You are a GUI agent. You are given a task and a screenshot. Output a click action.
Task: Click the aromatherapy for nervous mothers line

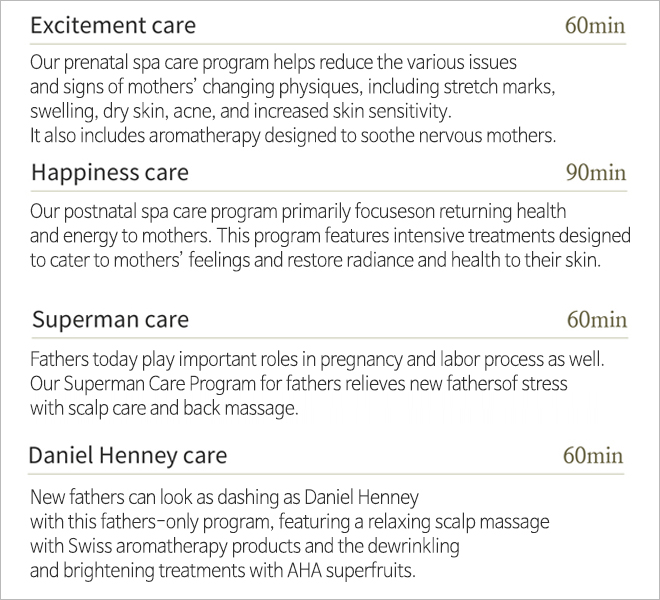click(x=293, y=136)
